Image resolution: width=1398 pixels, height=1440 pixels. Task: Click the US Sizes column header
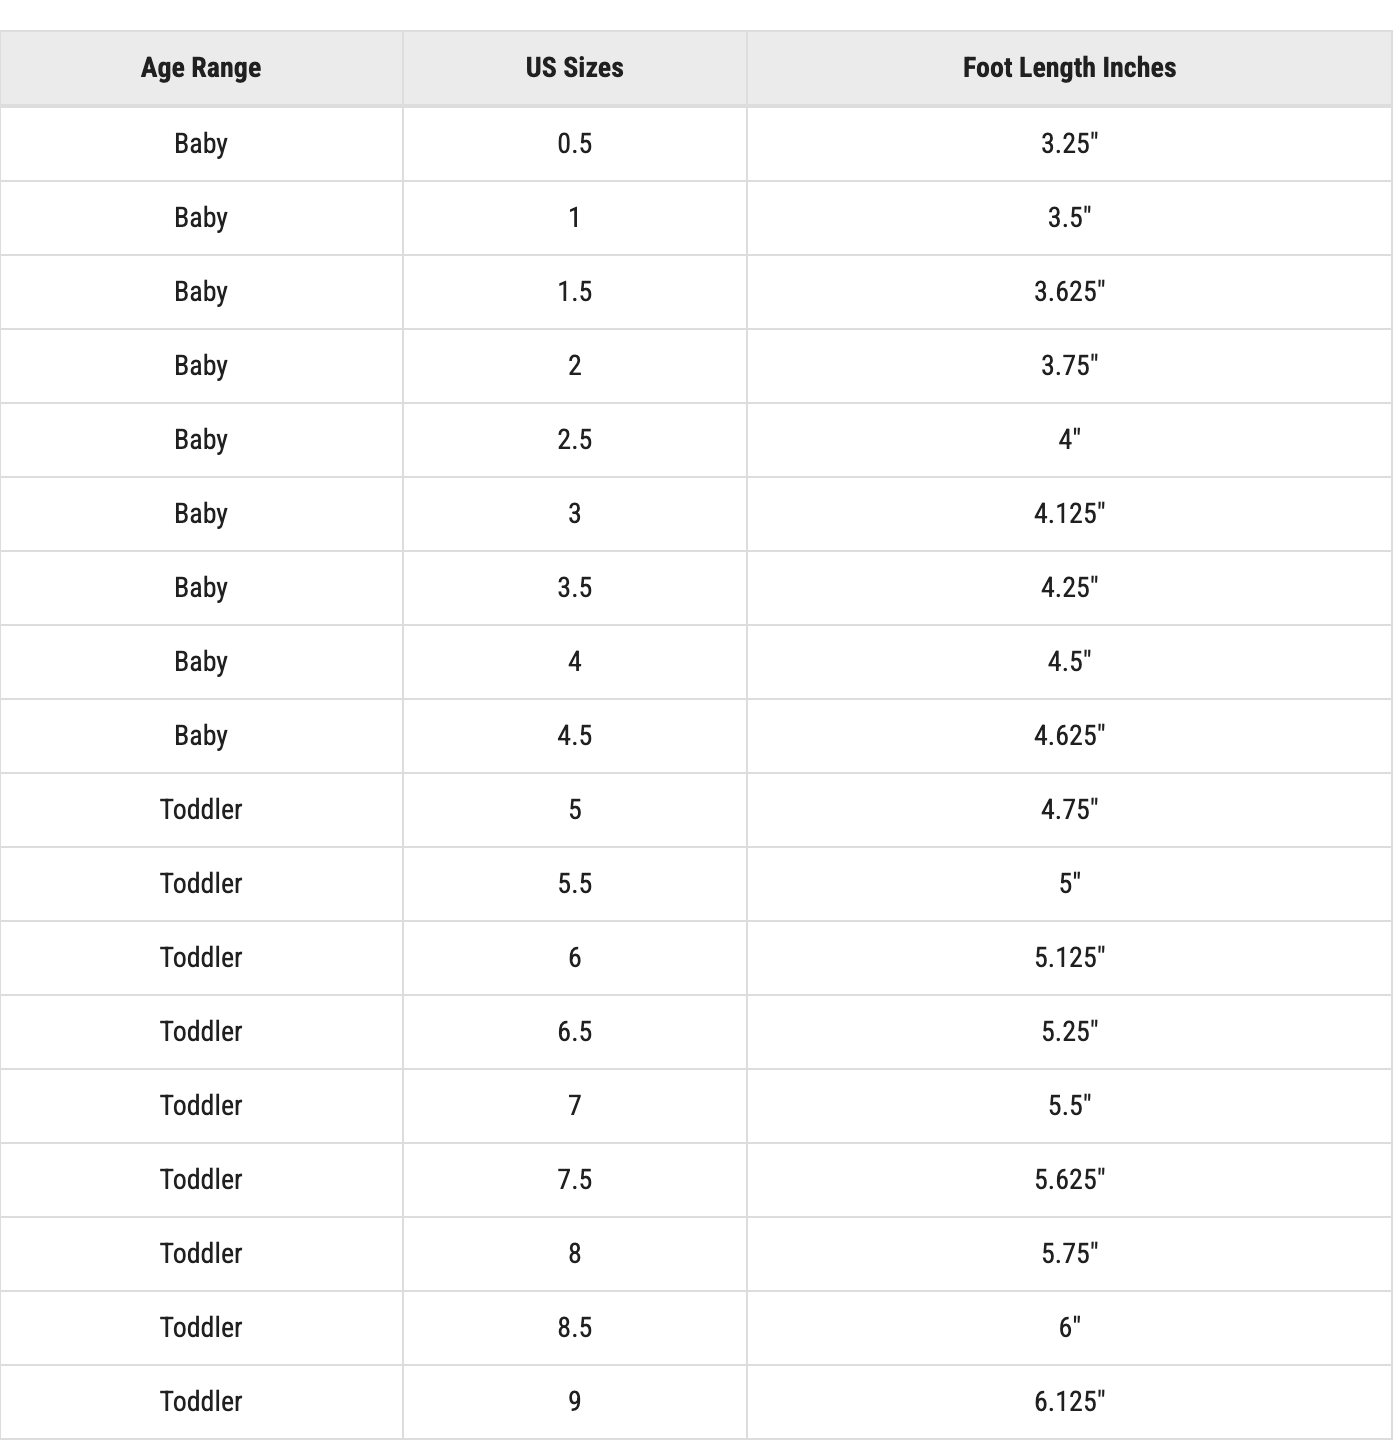tap(574, 68)
